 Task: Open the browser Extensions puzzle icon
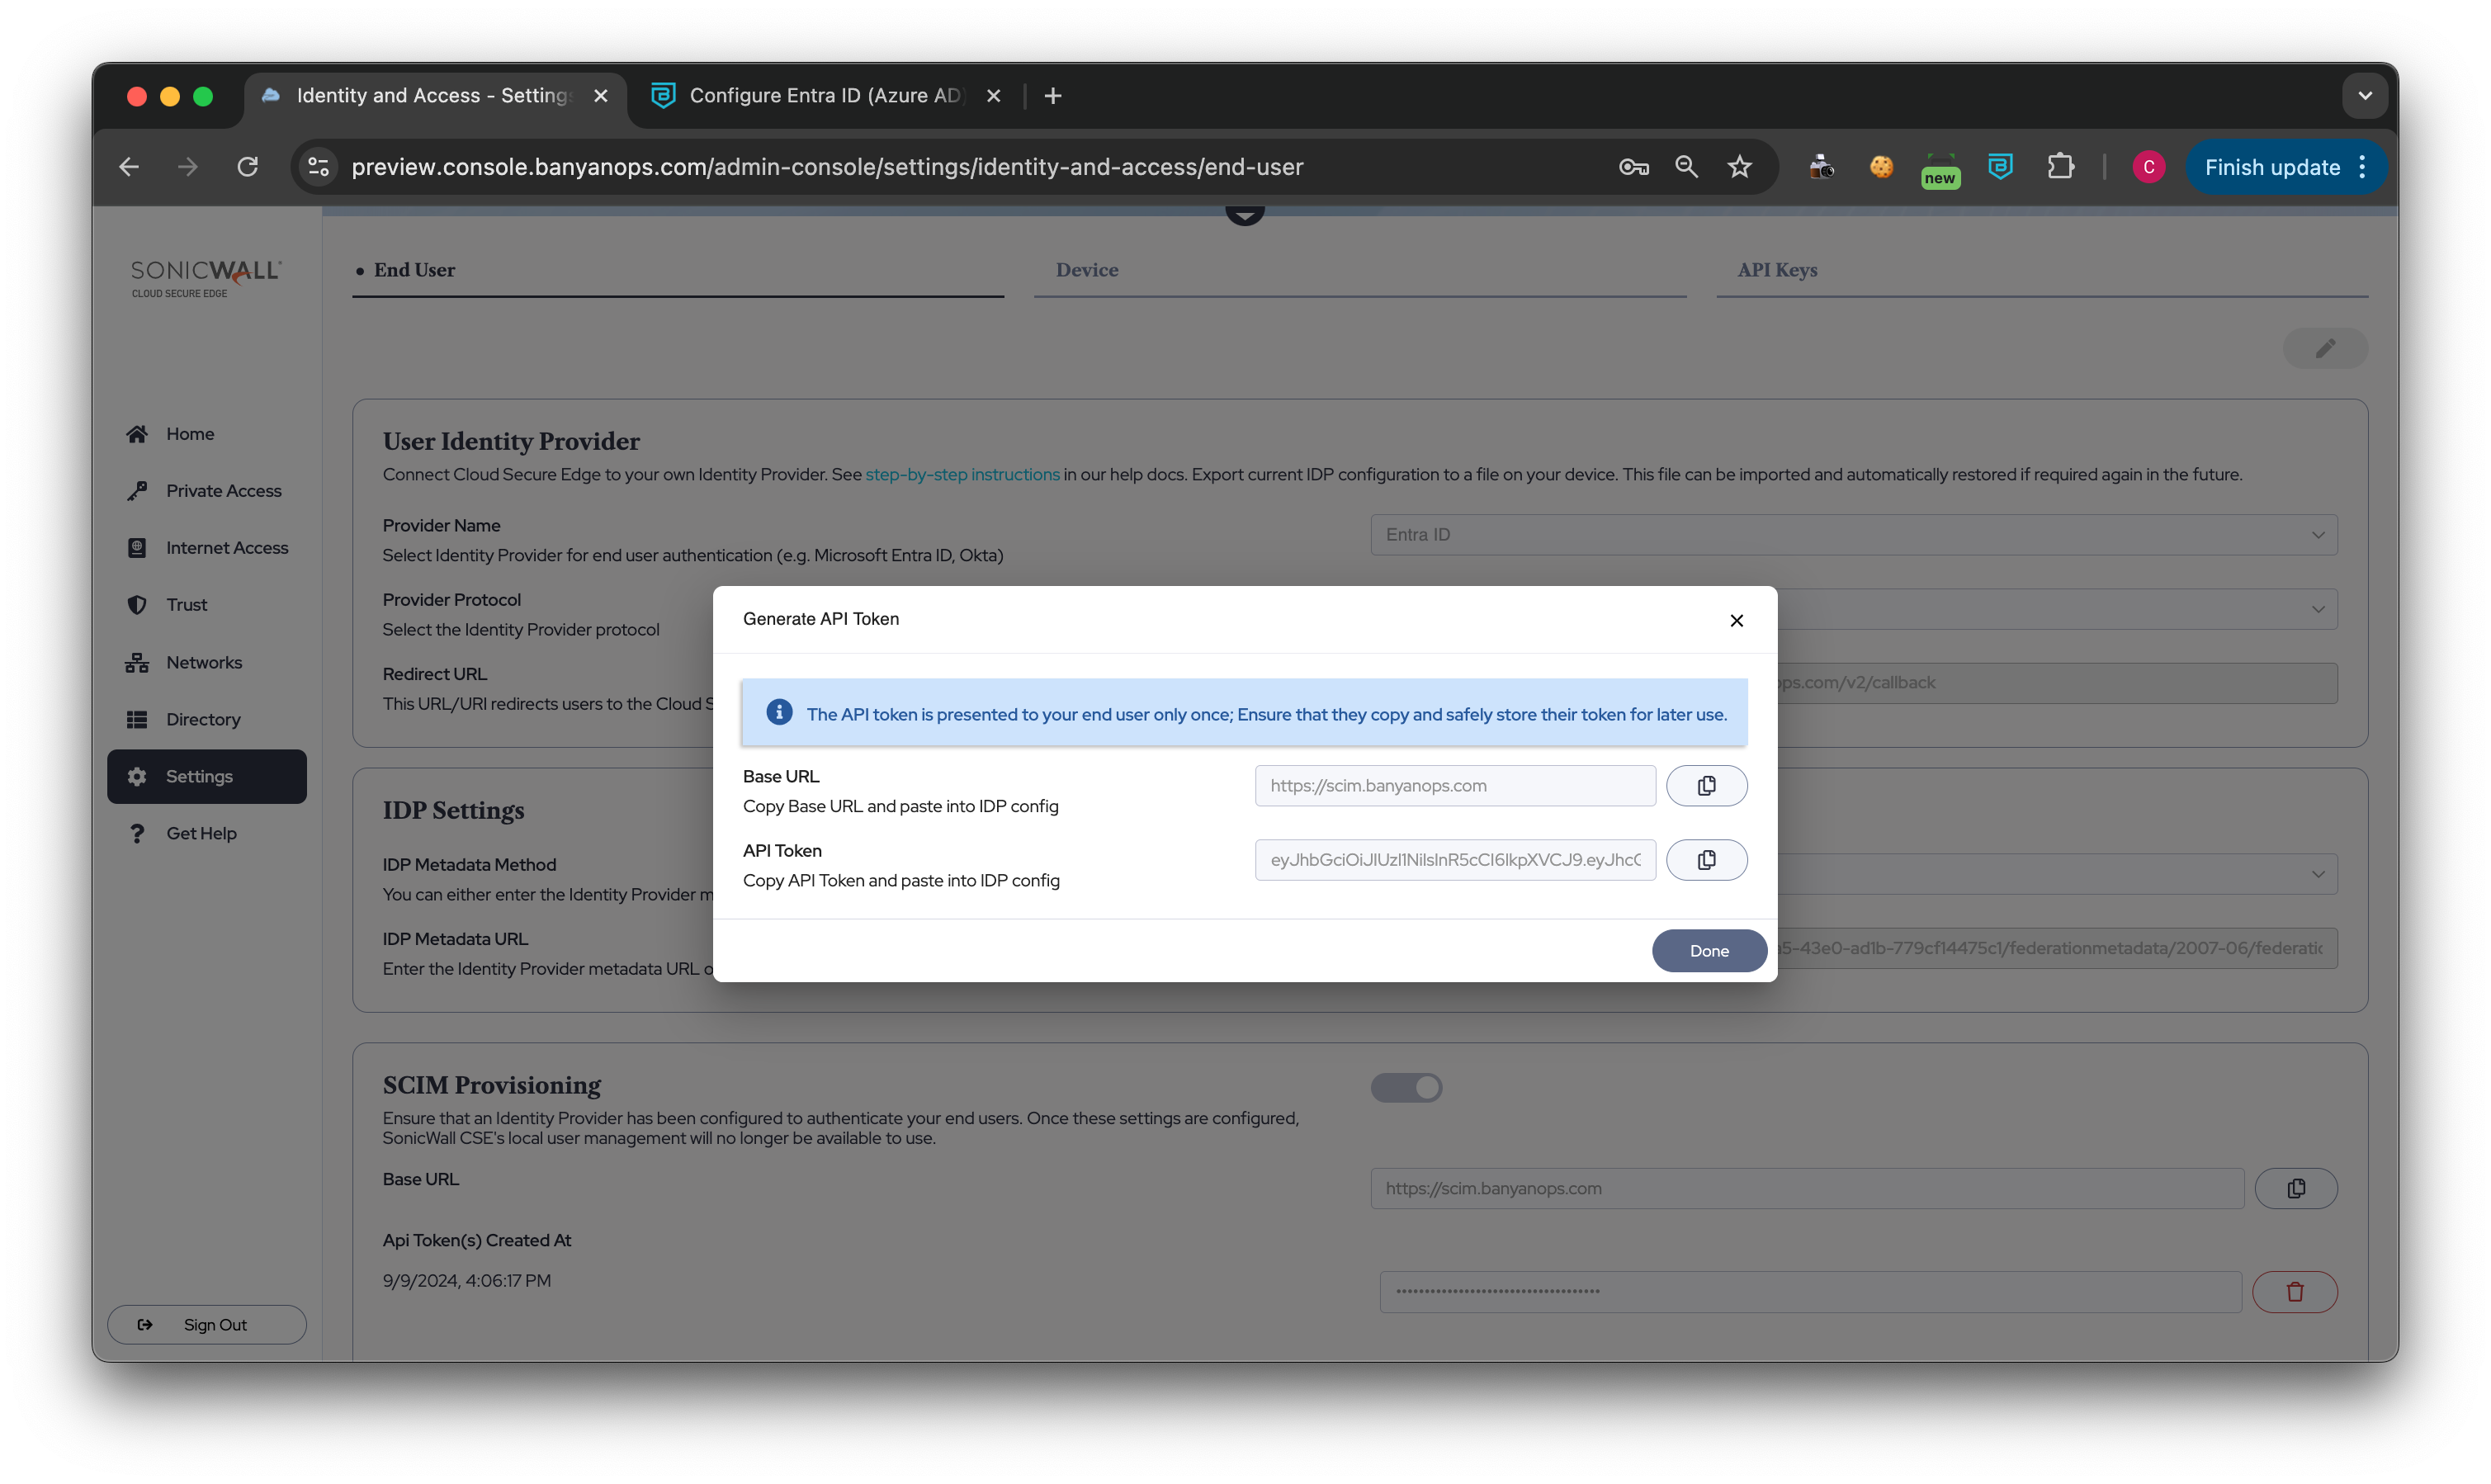click(2060, 167)
